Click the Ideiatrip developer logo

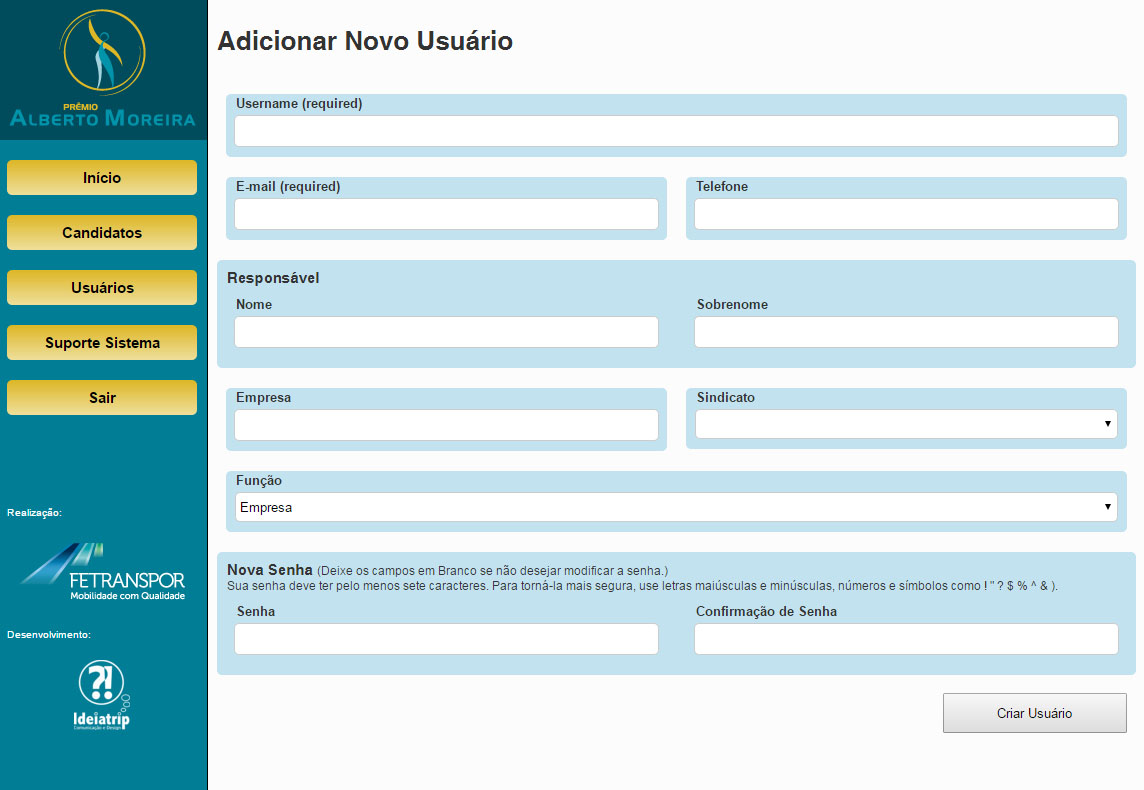pos(102,695)
